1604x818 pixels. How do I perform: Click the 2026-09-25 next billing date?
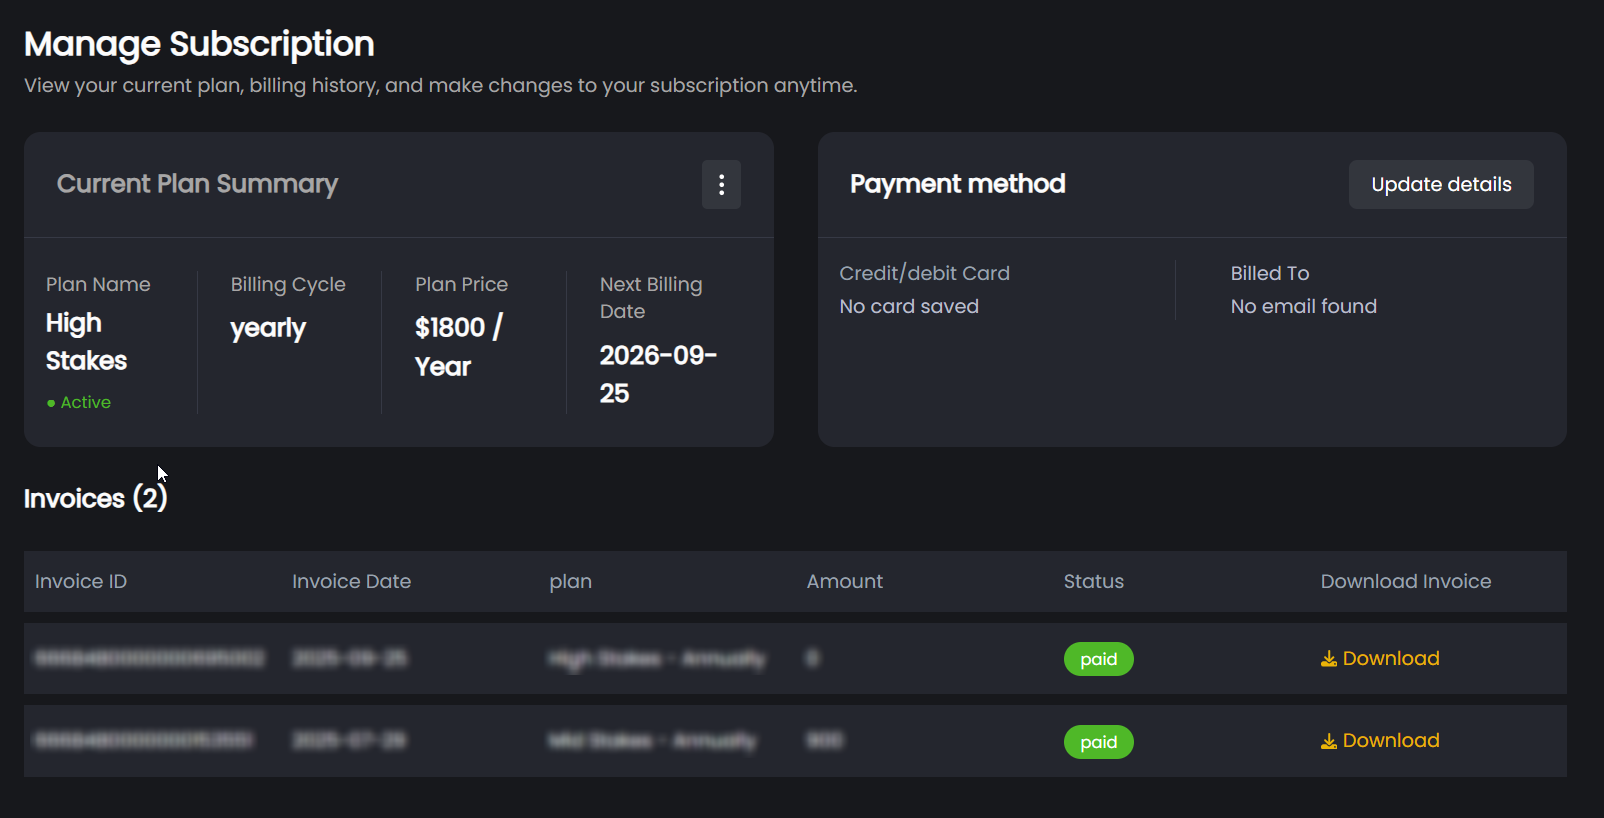[x=658, y=374]
